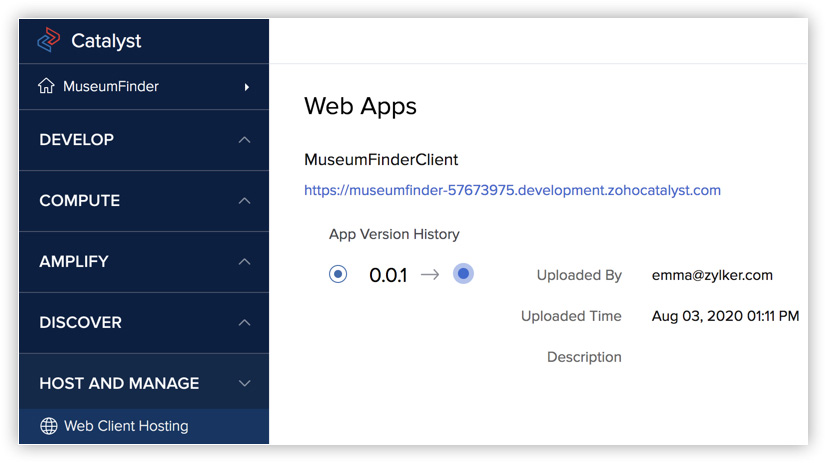This screenshot has width=826, height=463.
Task: Click the 0.0.1 version number
Action: (388, 275)
